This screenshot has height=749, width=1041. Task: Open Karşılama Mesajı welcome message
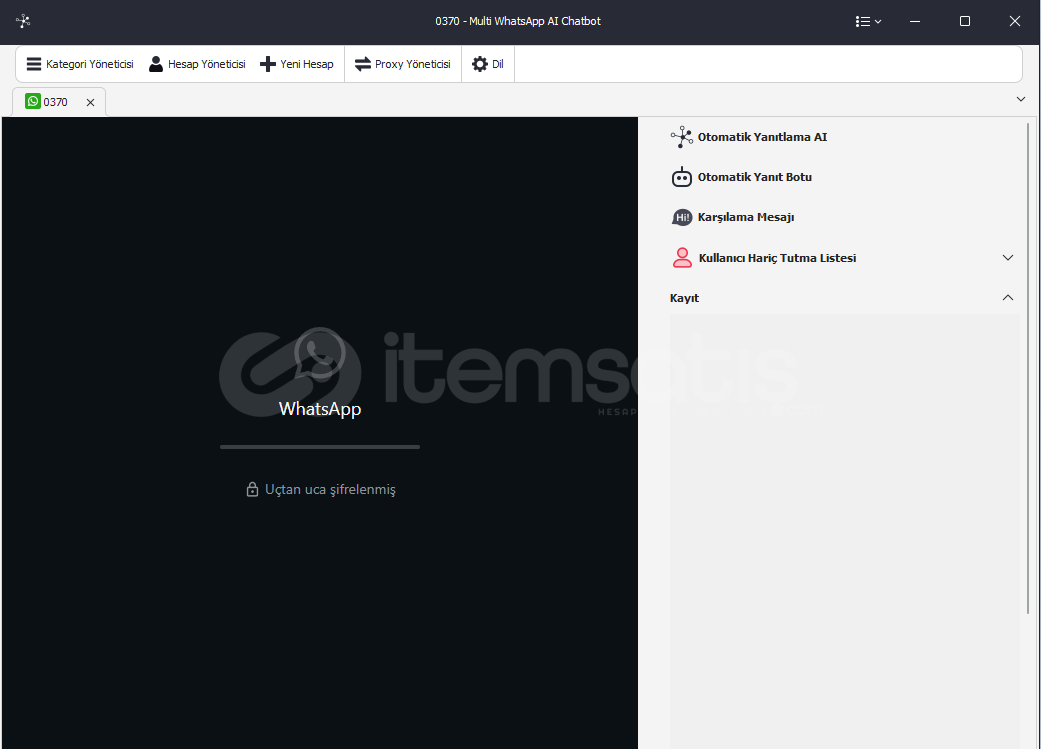(x=732, y=217)
